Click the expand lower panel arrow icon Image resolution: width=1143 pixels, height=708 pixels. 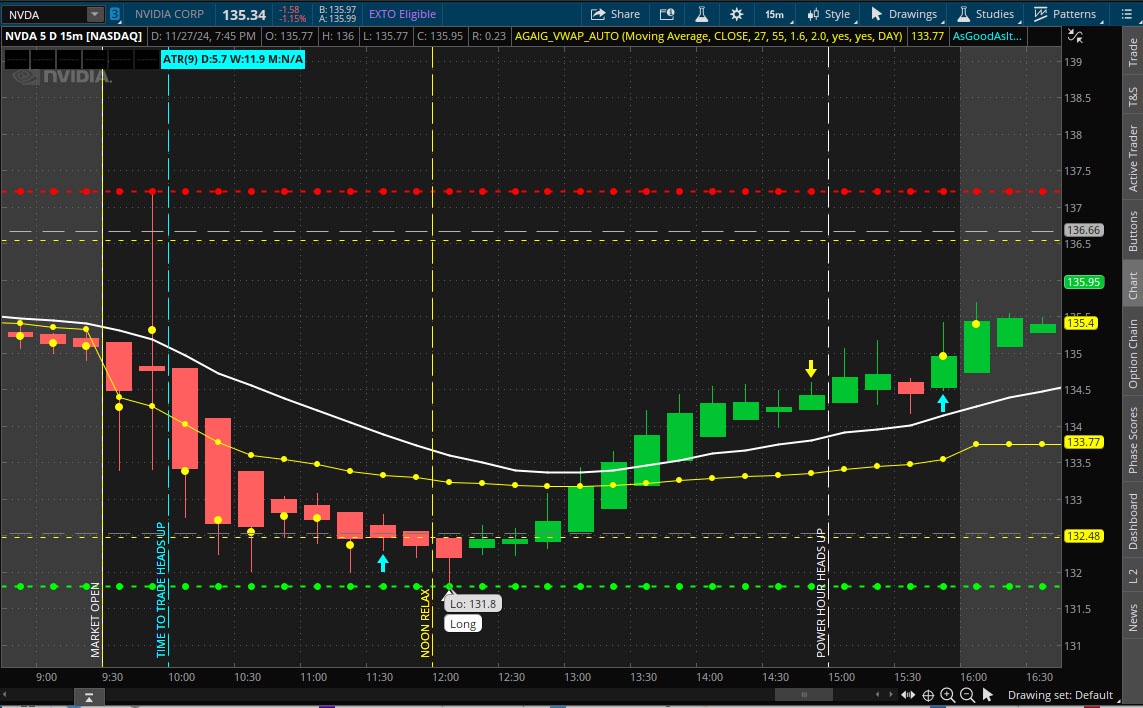click(89, 697)
